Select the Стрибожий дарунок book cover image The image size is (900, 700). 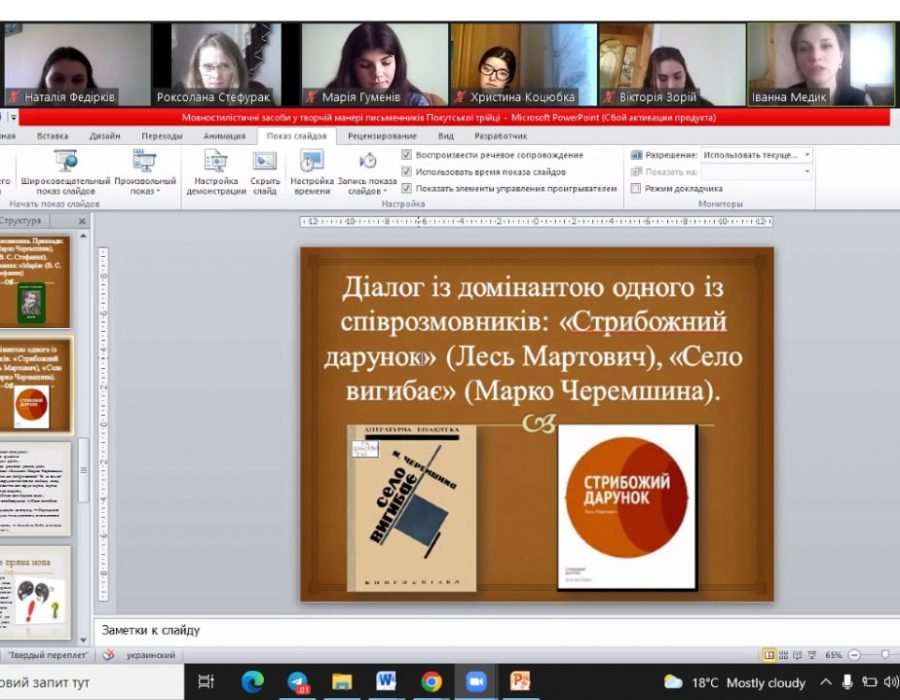click(627, 506)
